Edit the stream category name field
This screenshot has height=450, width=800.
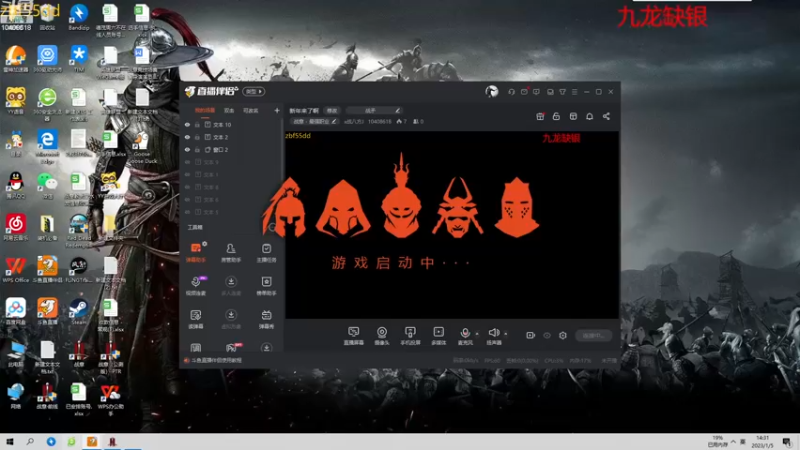(374, 110)
